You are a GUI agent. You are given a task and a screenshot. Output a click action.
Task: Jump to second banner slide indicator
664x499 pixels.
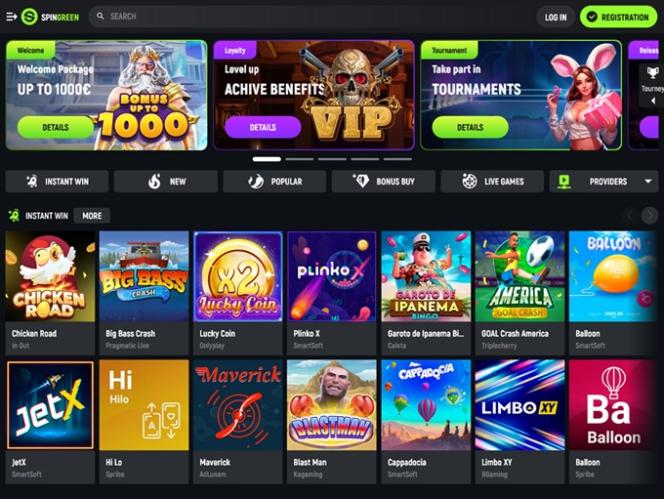coord(299,159)
